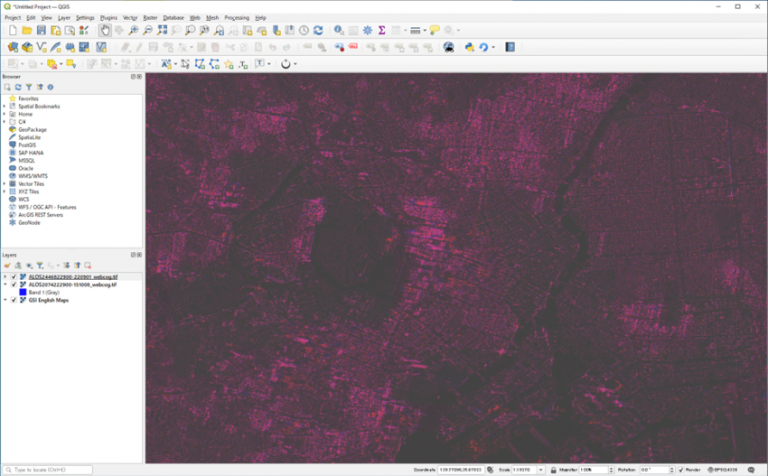Open the Statistical Summary sigma icon
This screenshot has height=476, width=768.
tap(382, 30)
